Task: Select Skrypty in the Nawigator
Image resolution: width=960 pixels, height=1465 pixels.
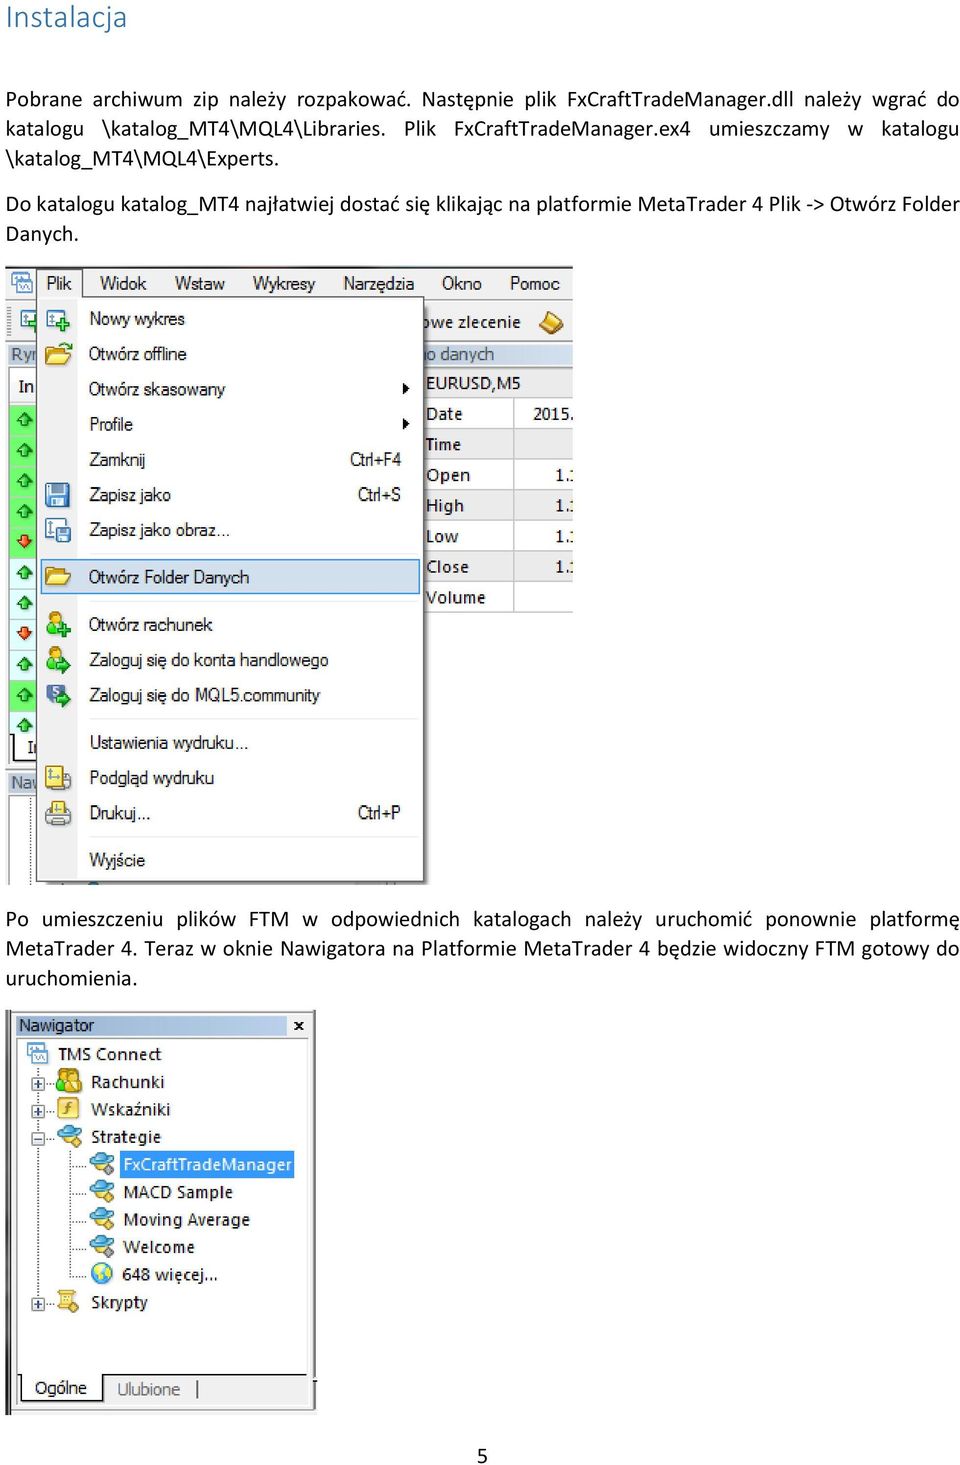Action: tap(119, 1302)
